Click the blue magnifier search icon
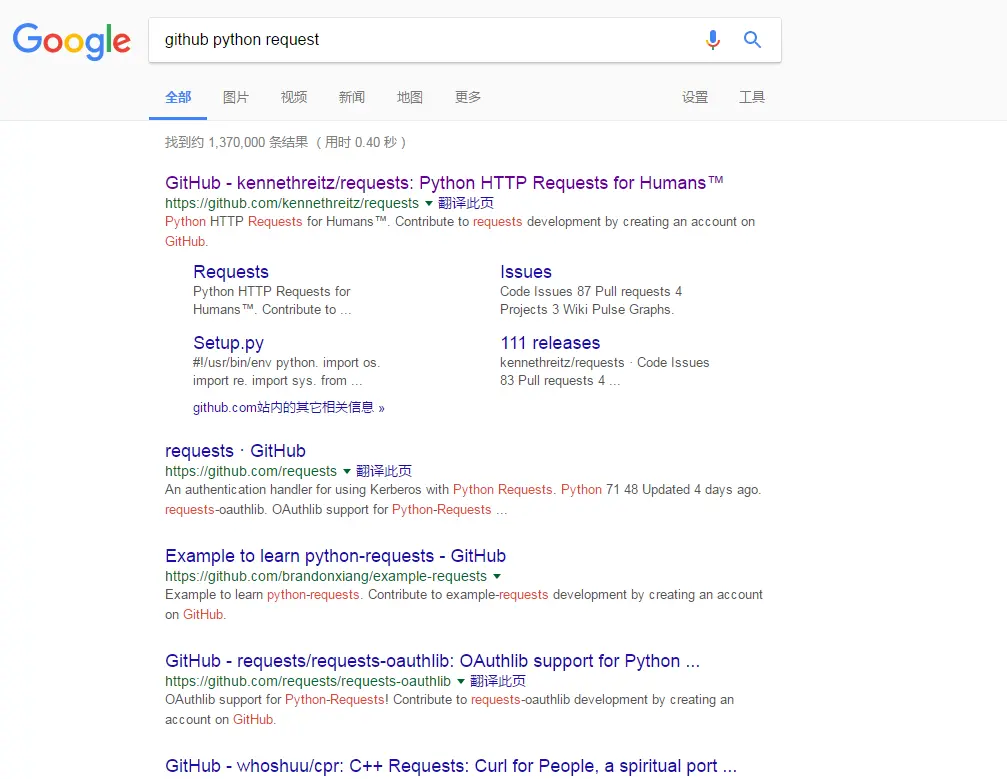 click(752, 40)
